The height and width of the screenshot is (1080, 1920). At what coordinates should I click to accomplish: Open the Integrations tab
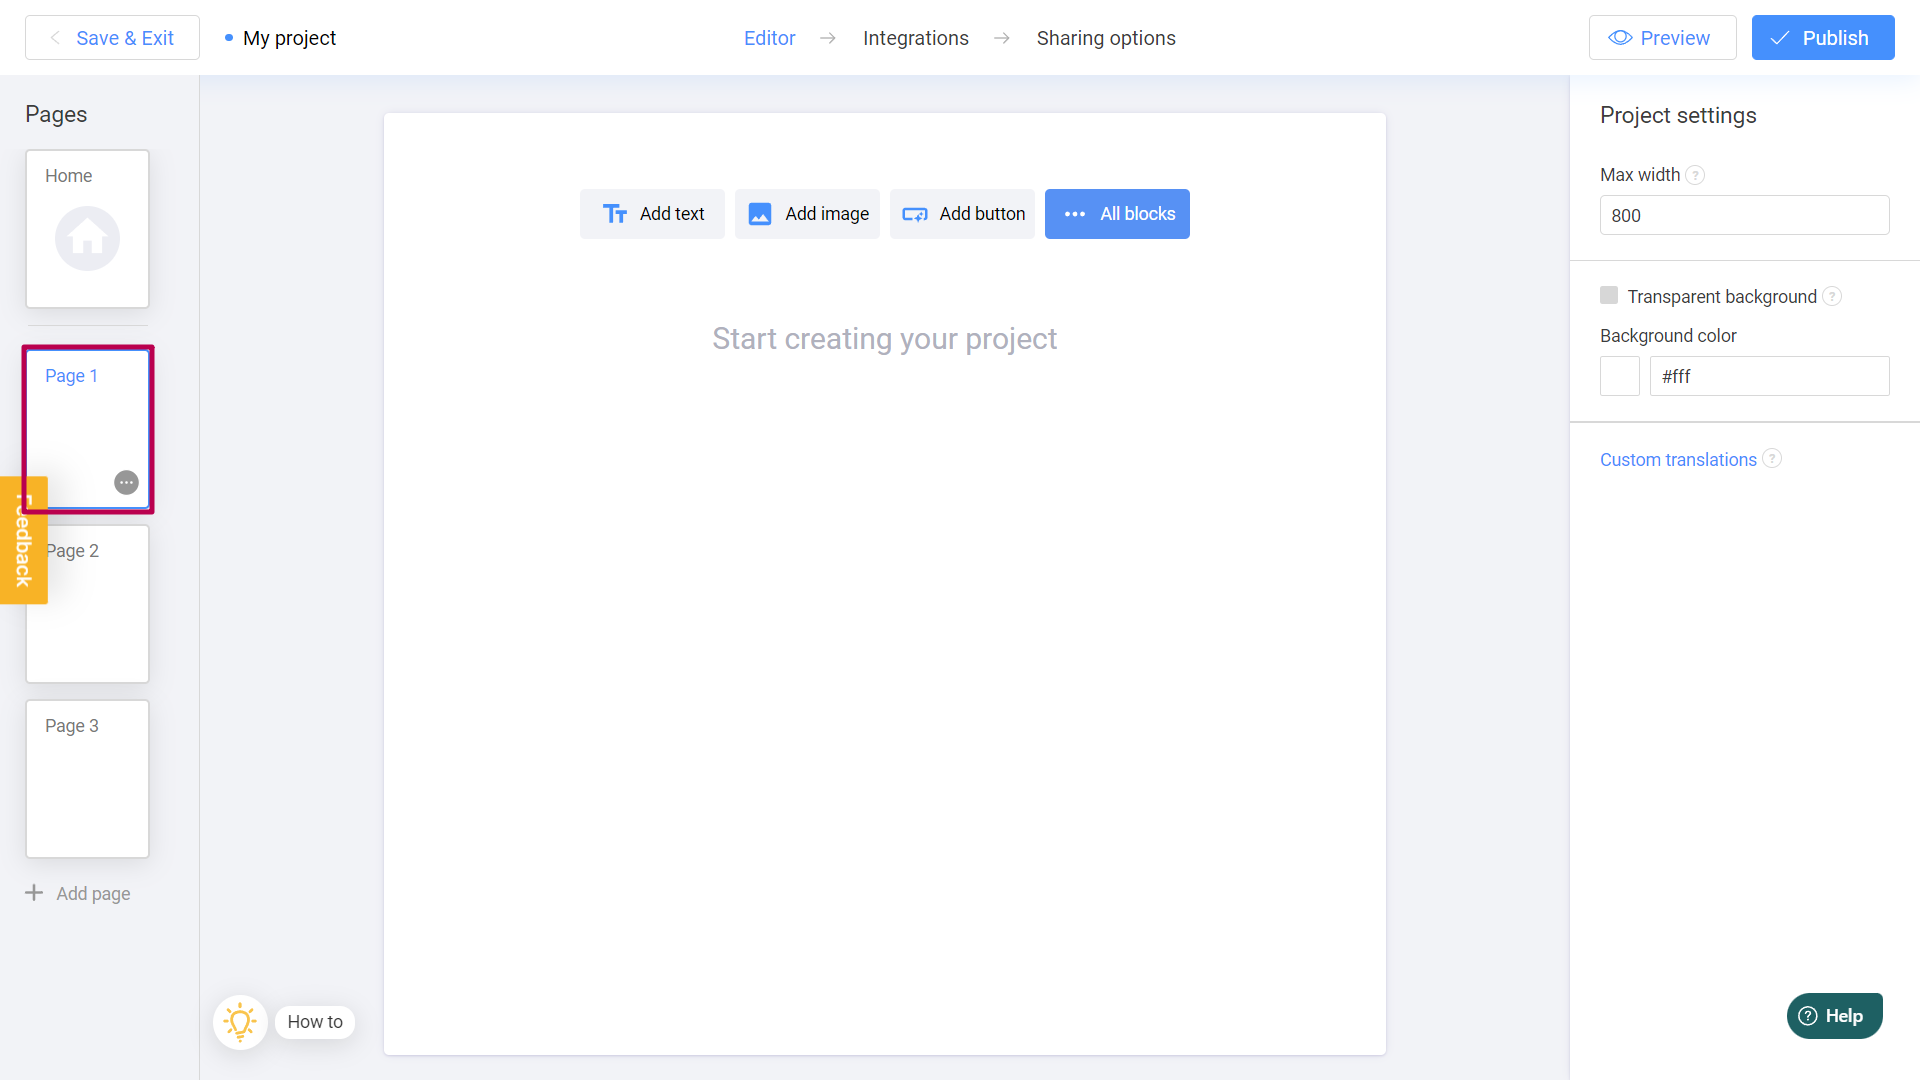(x=915, y=38)
